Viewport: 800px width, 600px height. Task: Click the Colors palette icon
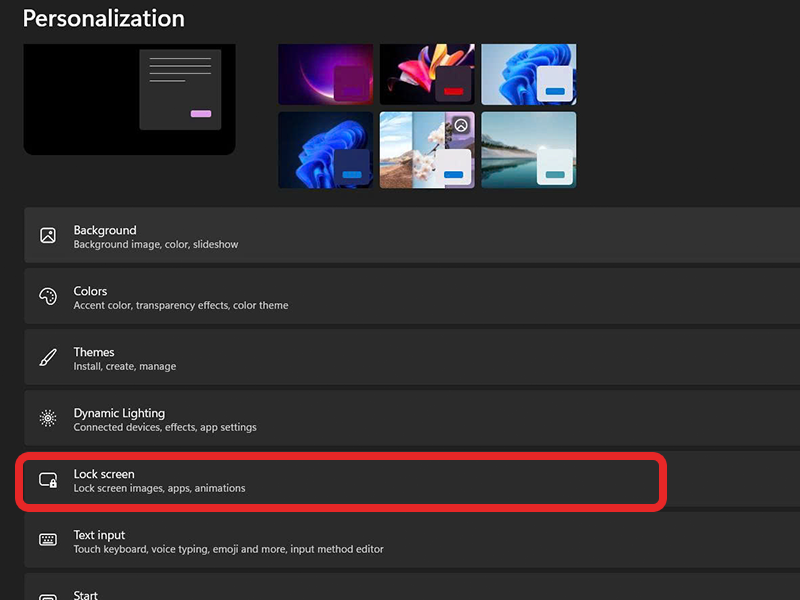pyautogui.click(x=48, y=297)
